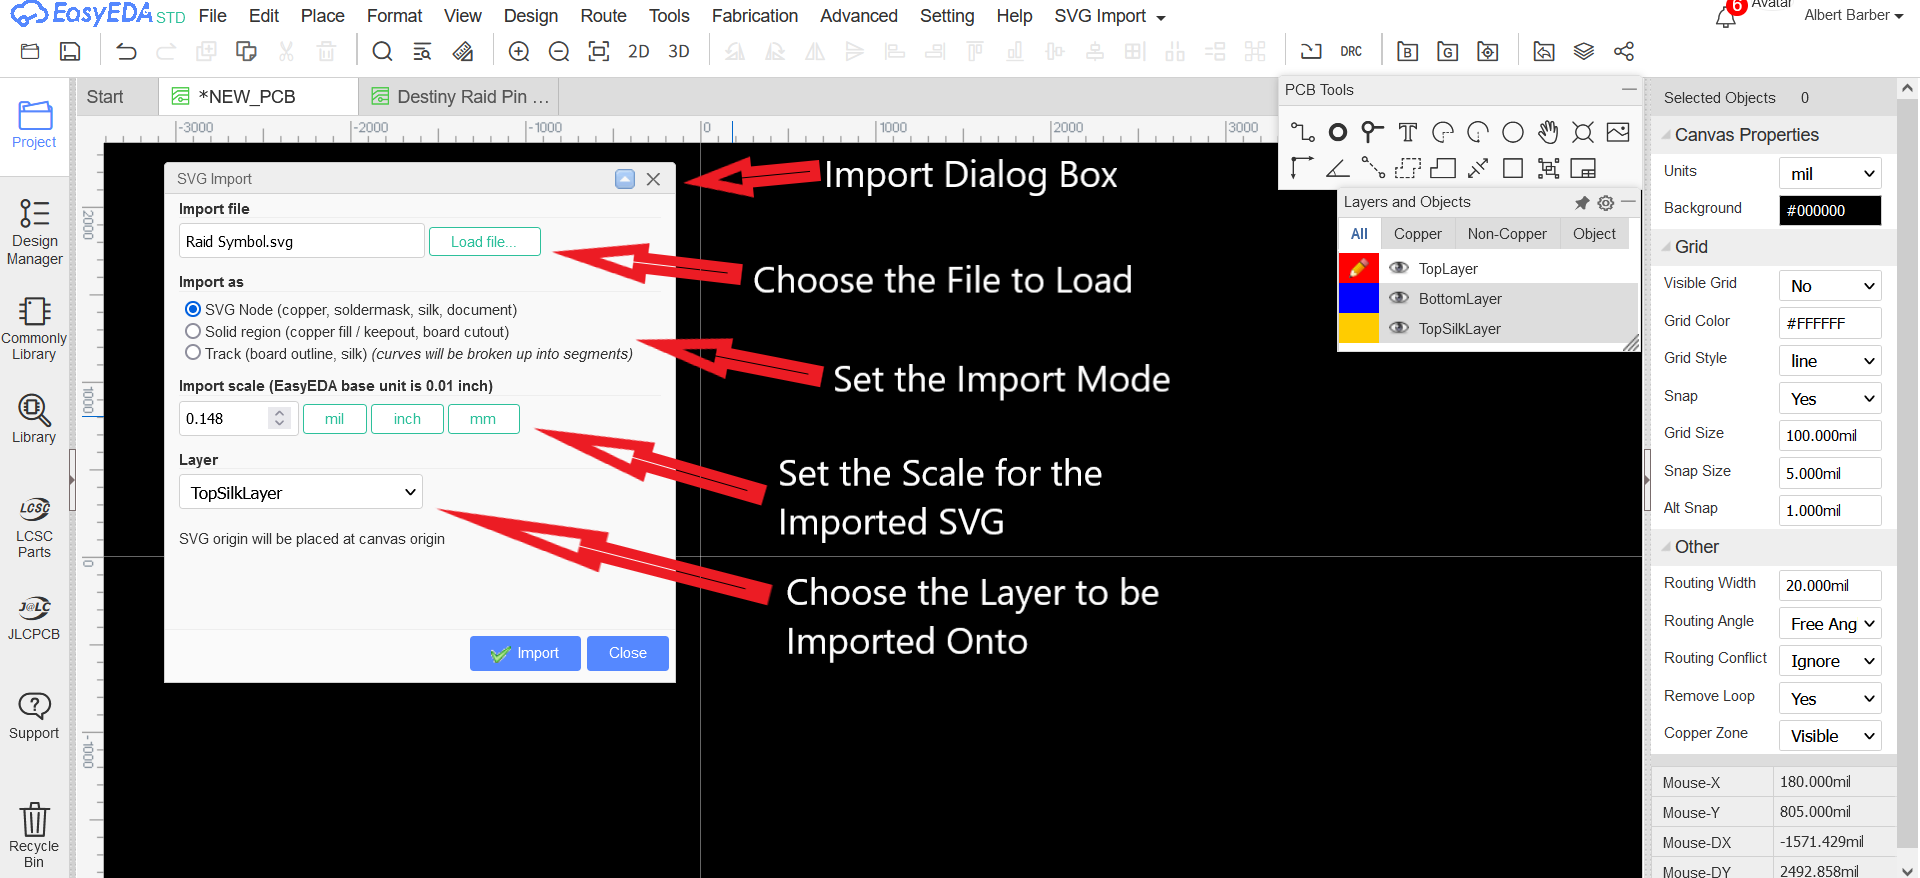Set import scale unit to mm
This screenshot has height=878, width=1920.
coord(483,419)
